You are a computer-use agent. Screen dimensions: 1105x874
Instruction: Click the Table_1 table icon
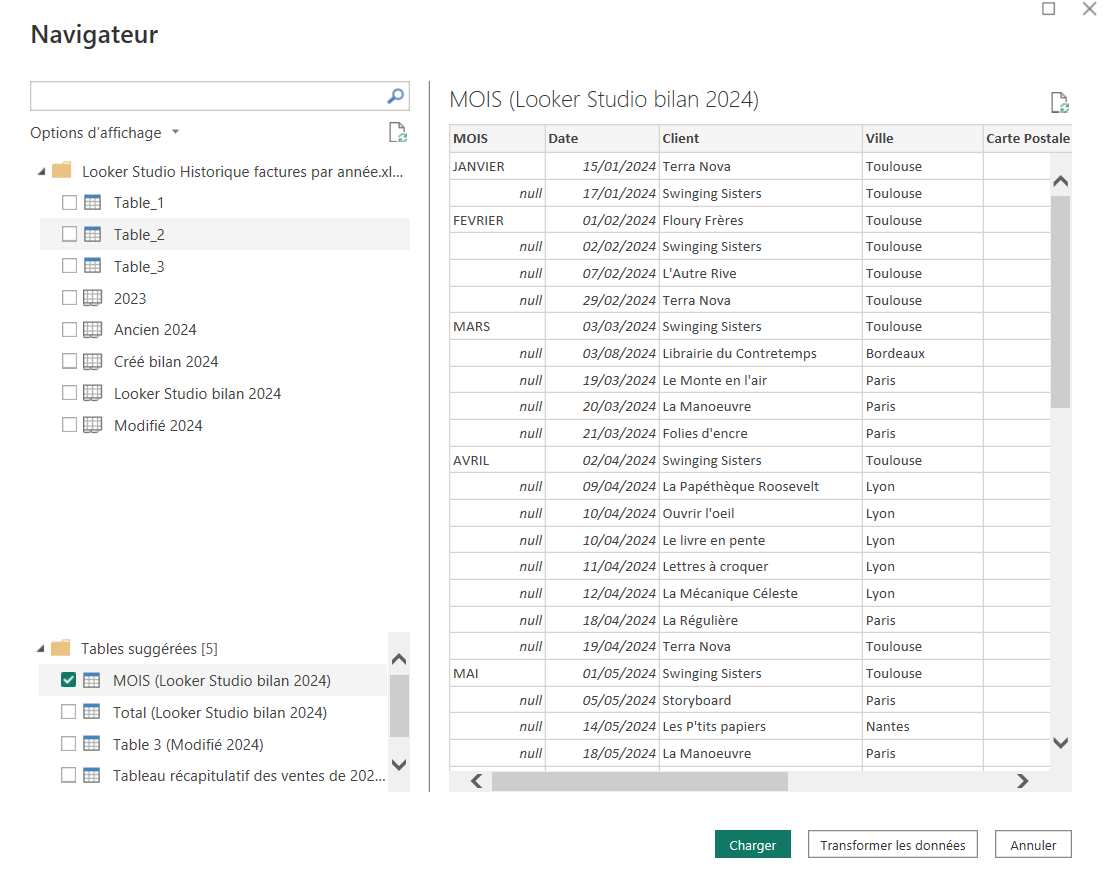click(92, 203)
